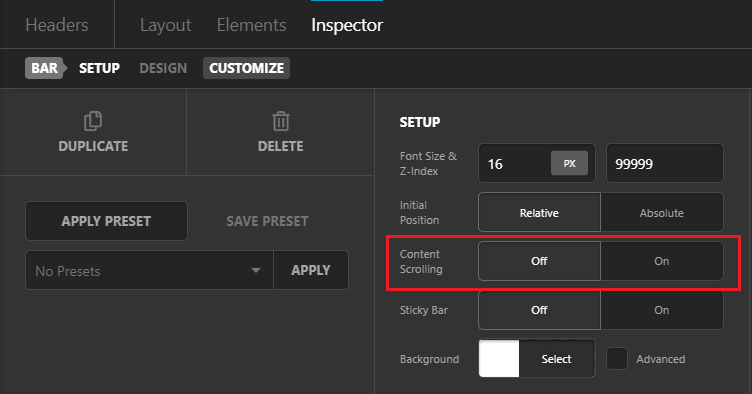Click the Initial Position label
The width and height of the screenshot is (752, 394).
click(420, 212)
